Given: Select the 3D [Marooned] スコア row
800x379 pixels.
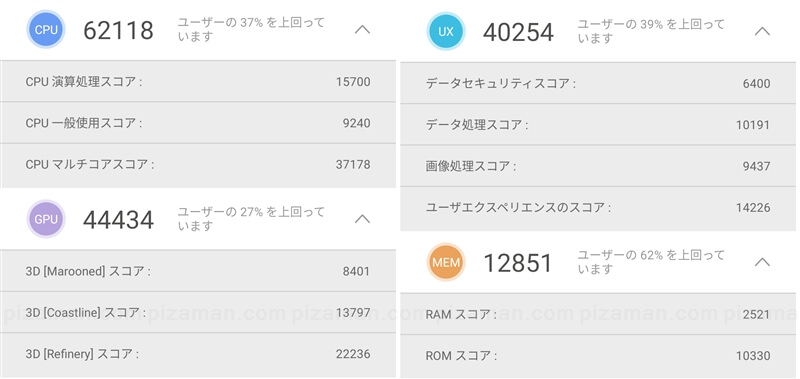Looking at the screenshot, I should click(x=198, y=271).
